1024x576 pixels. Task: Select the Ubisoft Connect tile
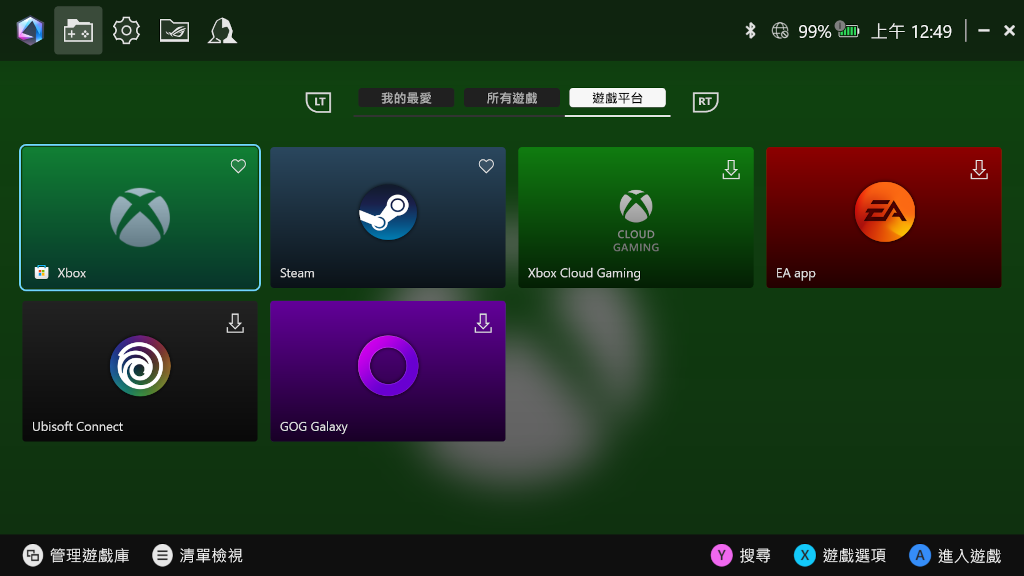click(x=140, y=371)
